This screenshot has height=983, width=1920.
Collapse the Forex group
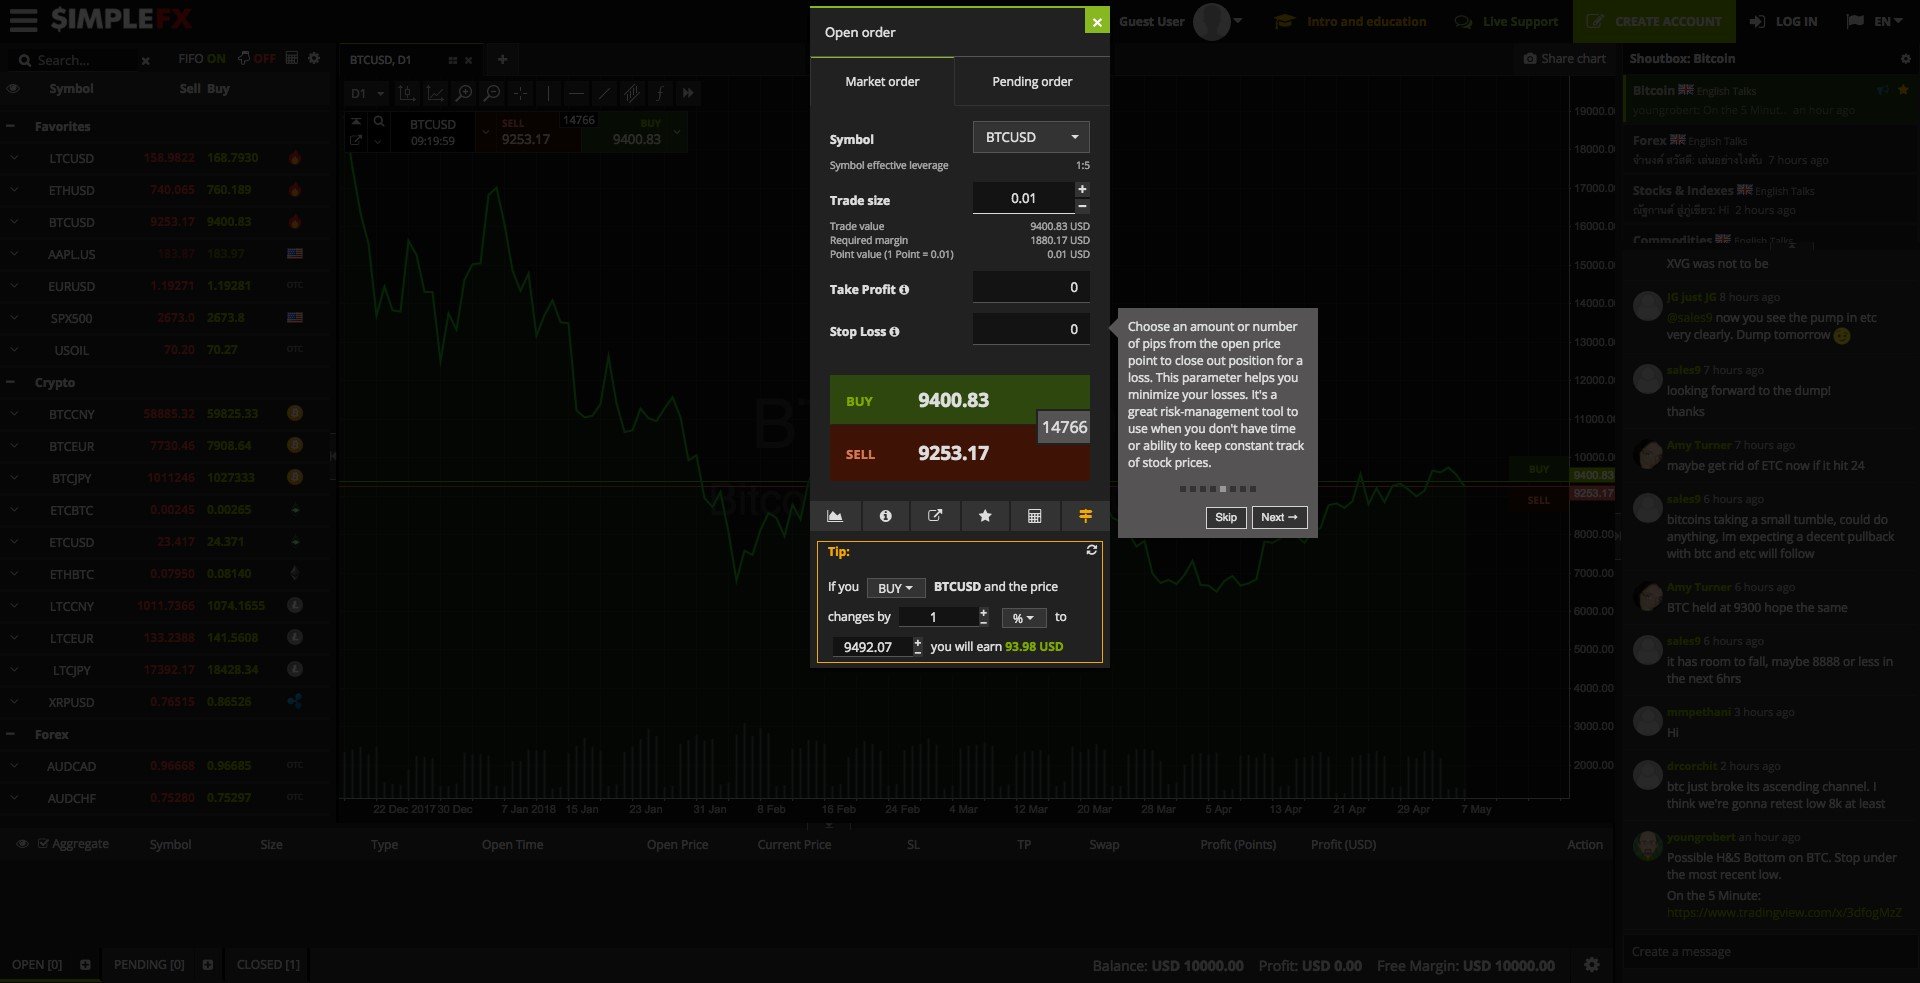(x=10, y=735)
